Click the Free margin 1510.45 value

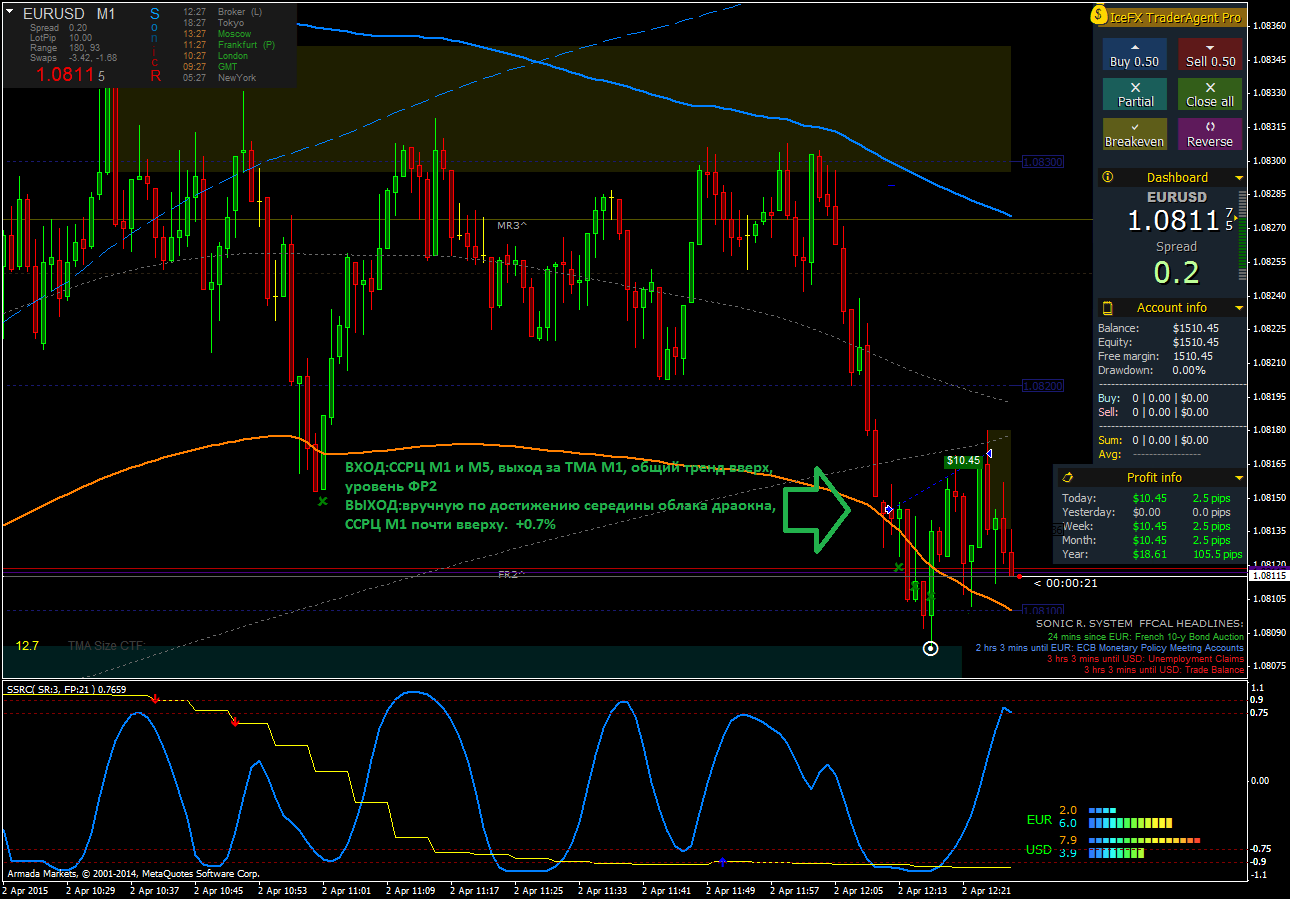[1192, 356]
